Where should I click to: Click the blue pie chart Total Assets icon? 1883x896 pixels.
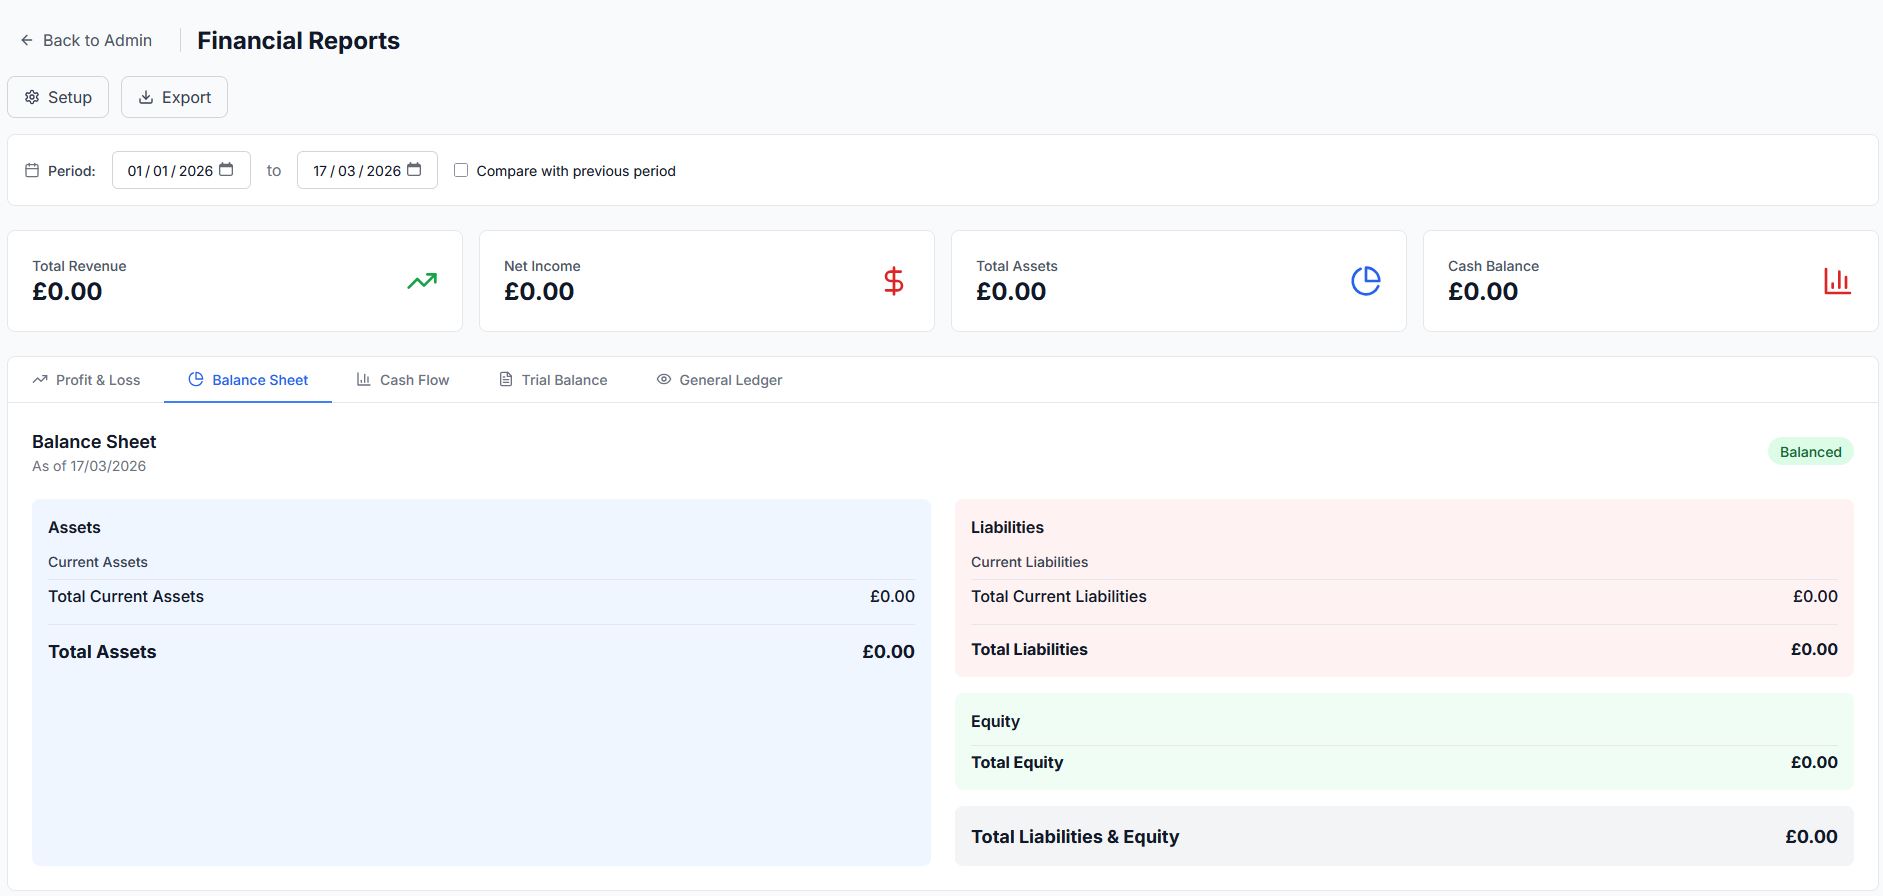1366,281
